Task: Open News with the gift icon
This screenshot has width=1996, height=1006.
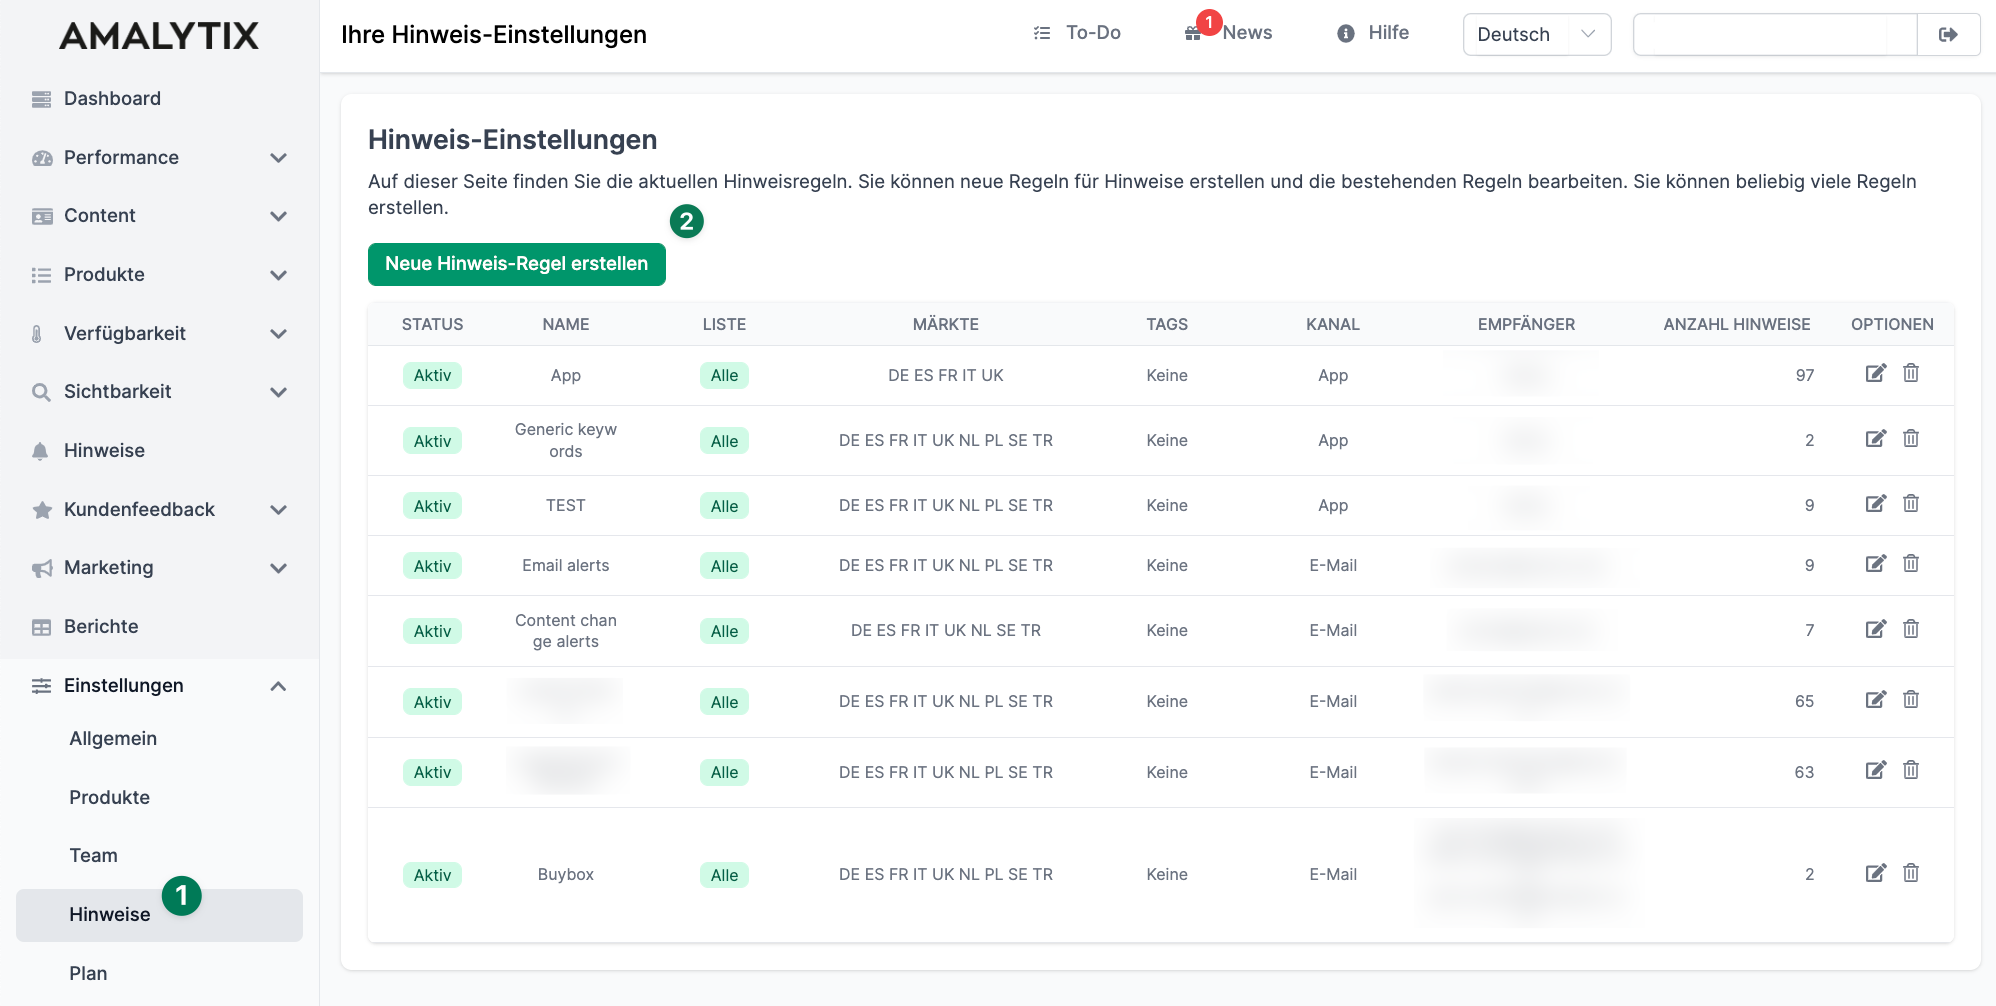Action: [1194, 34]
